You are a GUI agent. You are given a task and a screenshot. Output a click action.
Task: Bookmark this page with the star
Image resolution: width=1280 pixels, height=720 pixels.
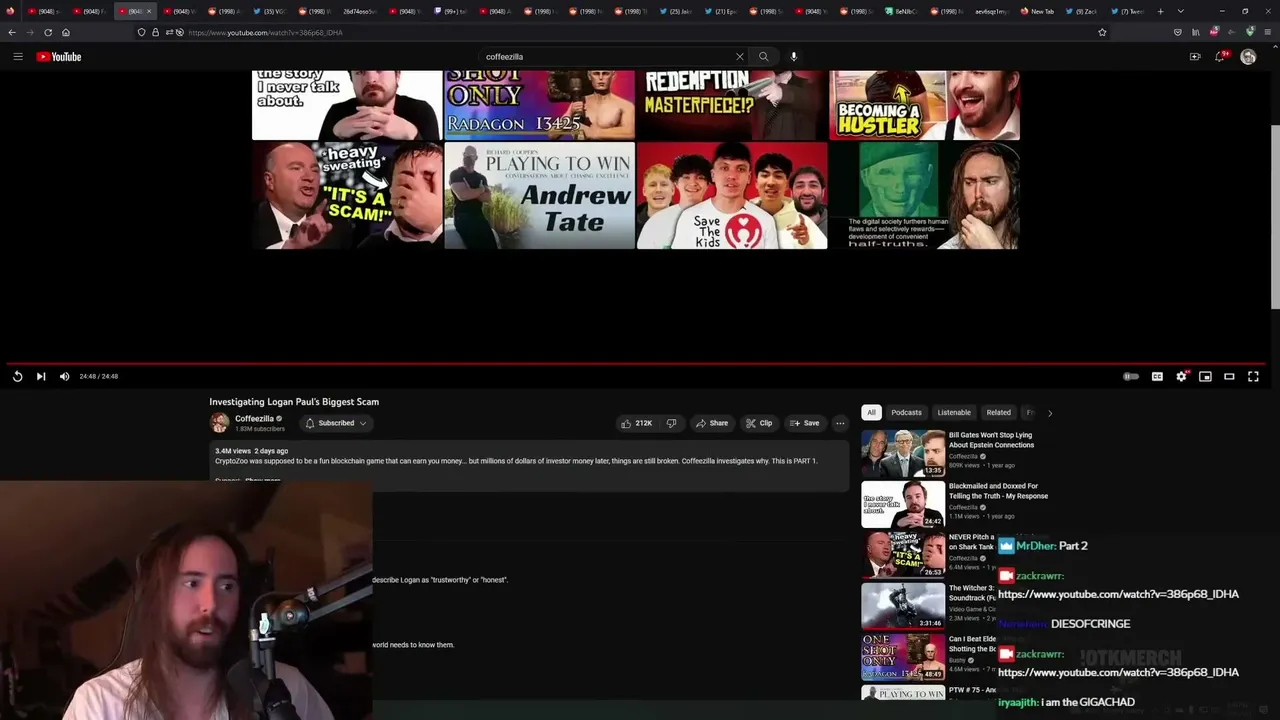tap(1102, 32)
